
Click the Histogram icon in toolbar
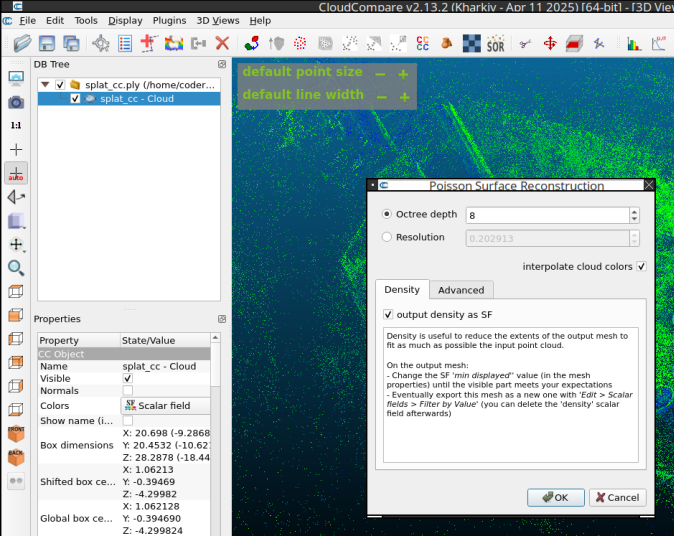pyautogui.click(x=634, y=44)
